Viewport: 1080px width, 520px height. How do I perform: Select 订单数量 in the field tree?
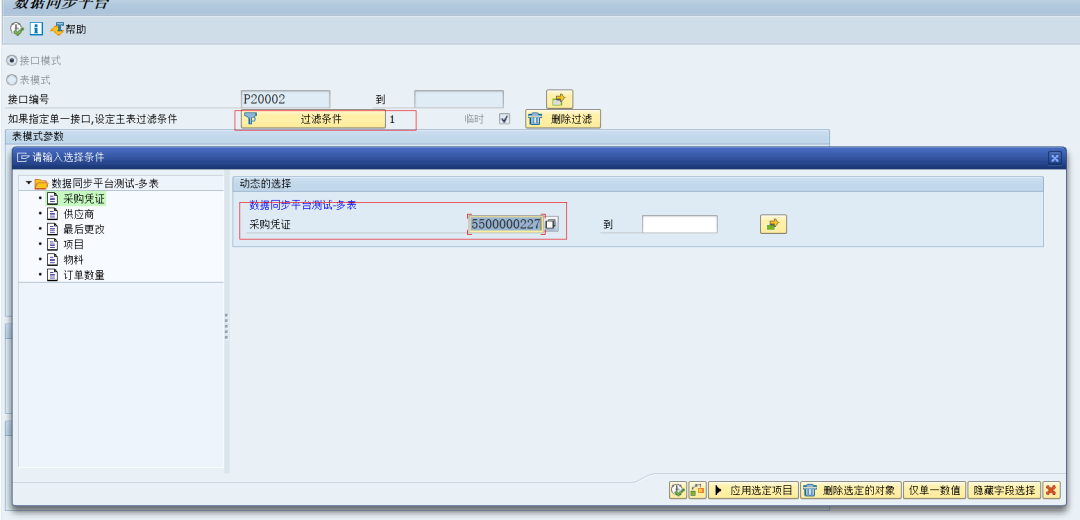coord(83,275)
